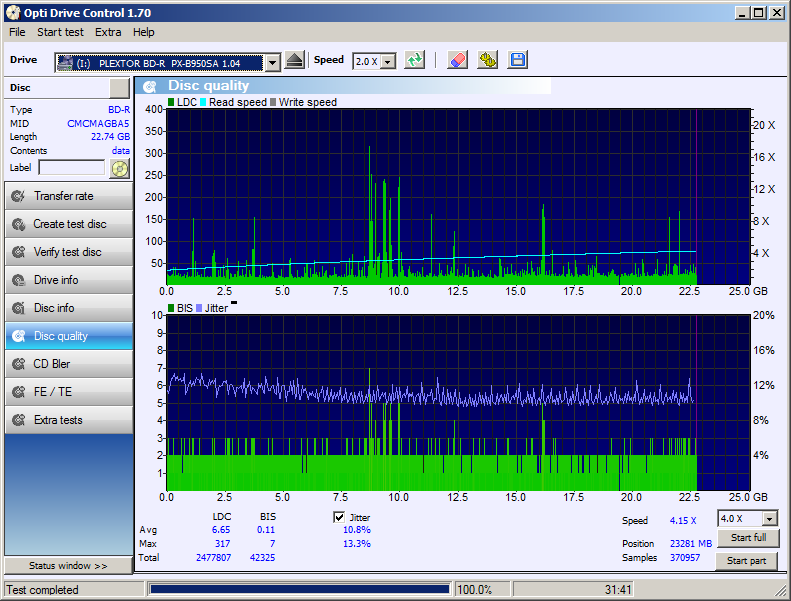This screenshot has width=791, height=601.
Task: Minimize the Opti Drive Control window
Action: (742, 13)
